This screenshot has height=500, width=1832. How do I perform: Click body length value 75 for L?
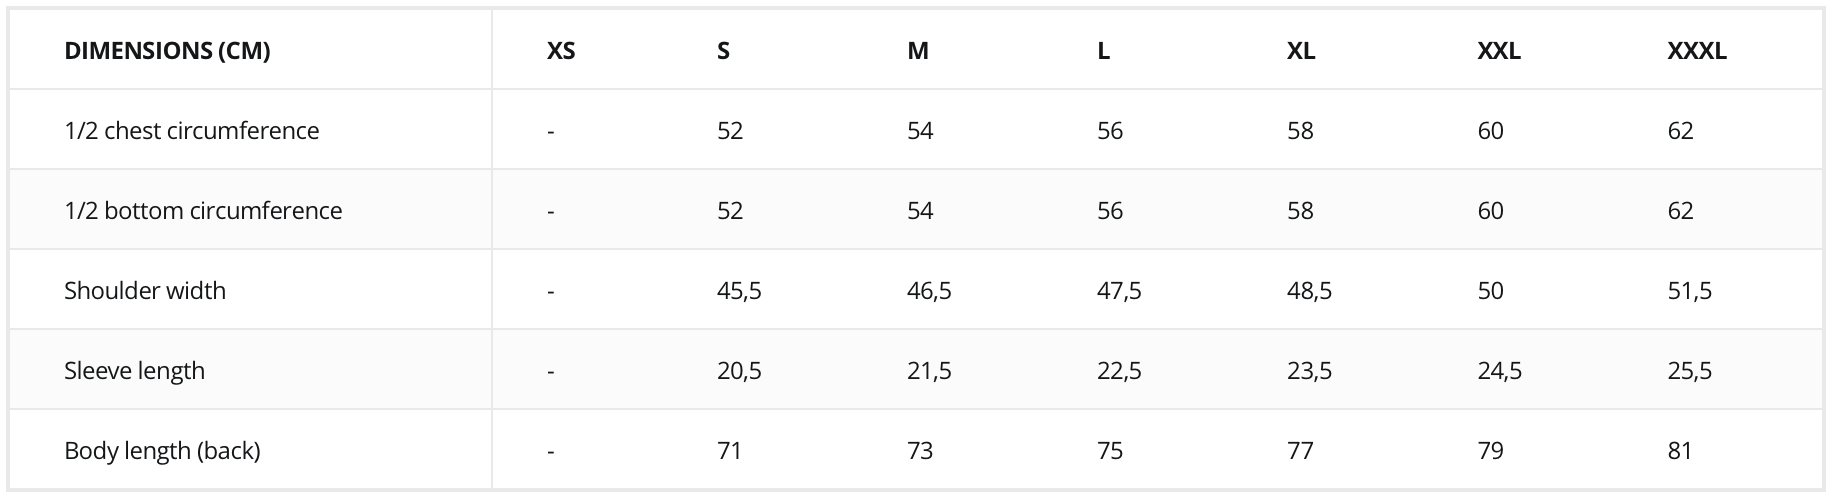(x=1110, y=450)
